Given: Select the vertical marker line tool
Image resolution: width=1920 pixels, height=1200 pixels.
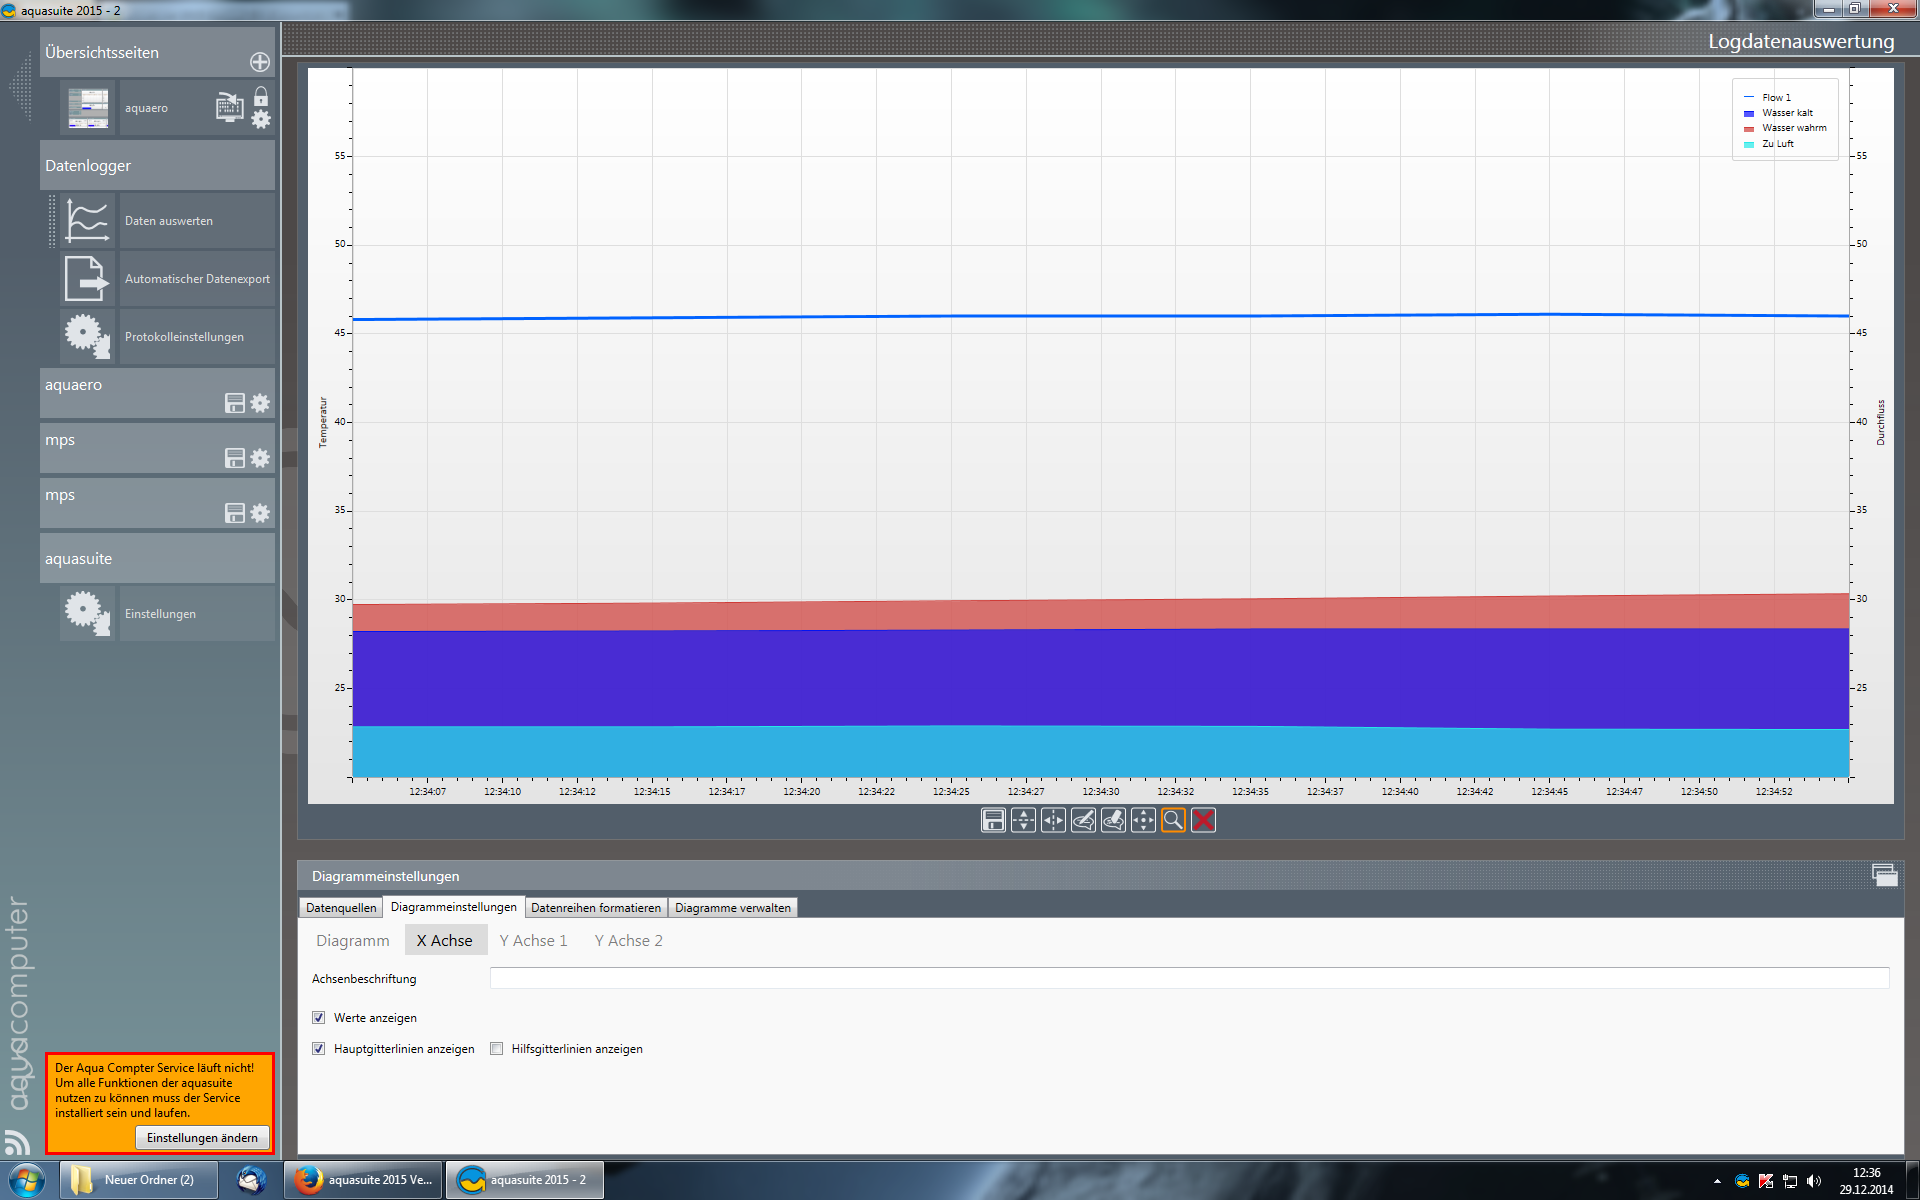Looking at the screenshot, I should pyautogui.click(x=1053, y=820).
